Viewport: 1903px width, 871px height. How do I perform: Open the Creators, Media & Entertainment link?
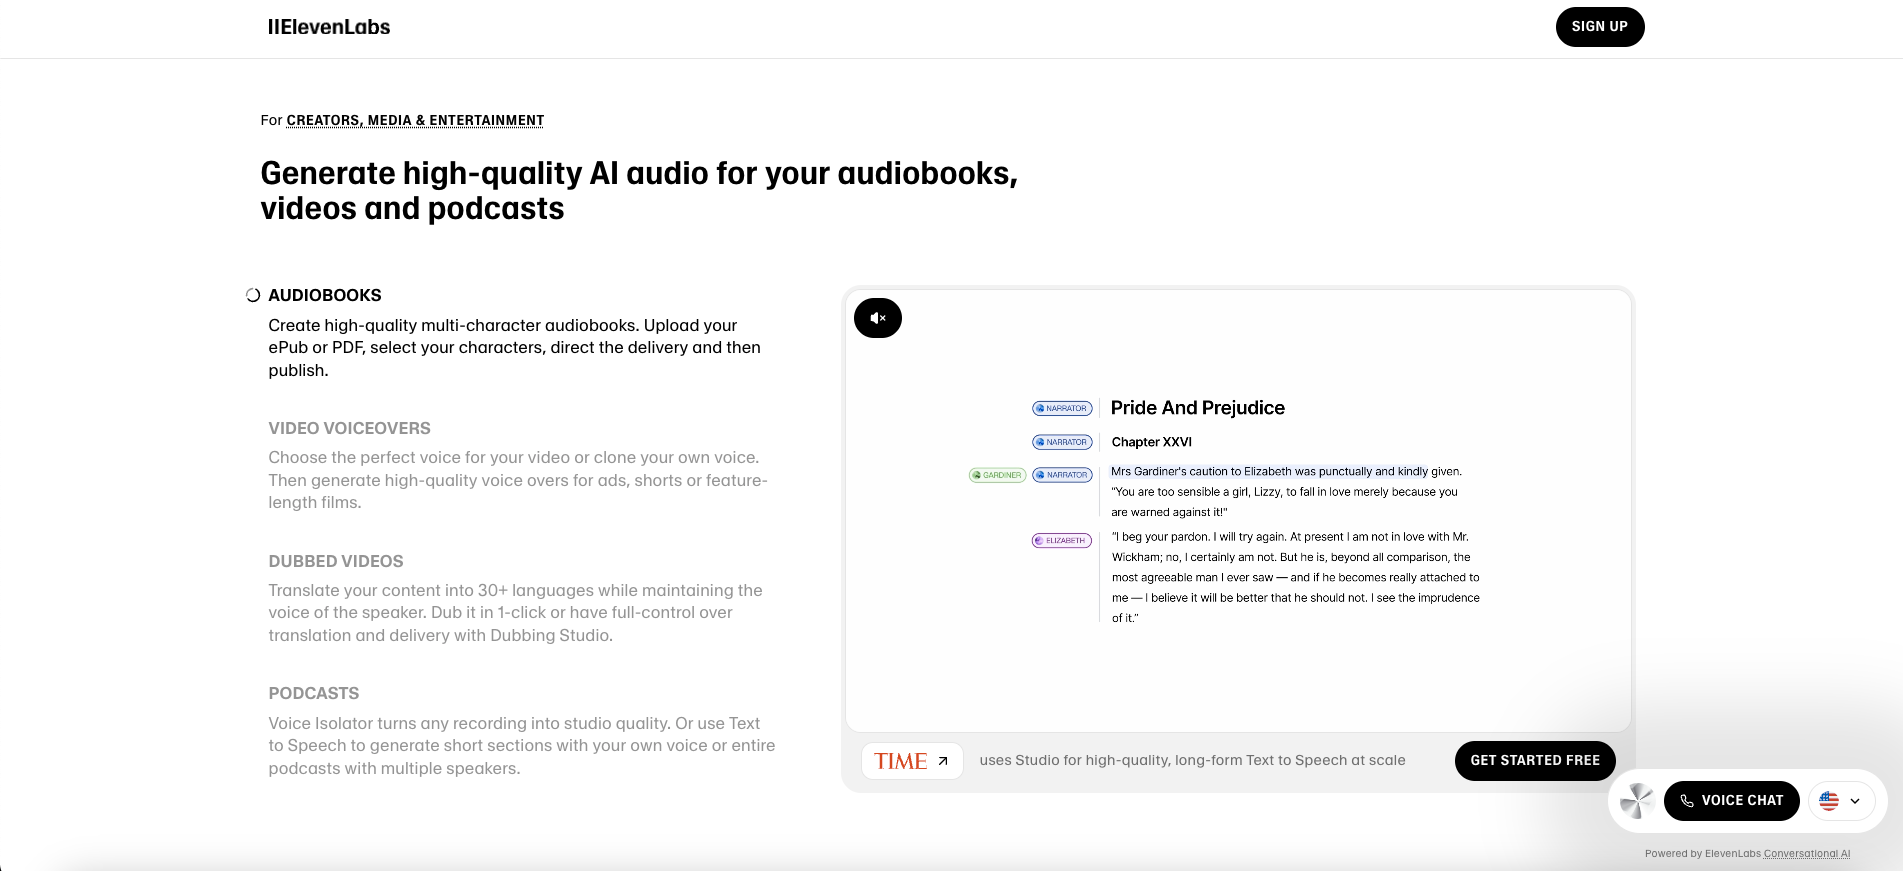pyautogui.click(x=415, y=120)
